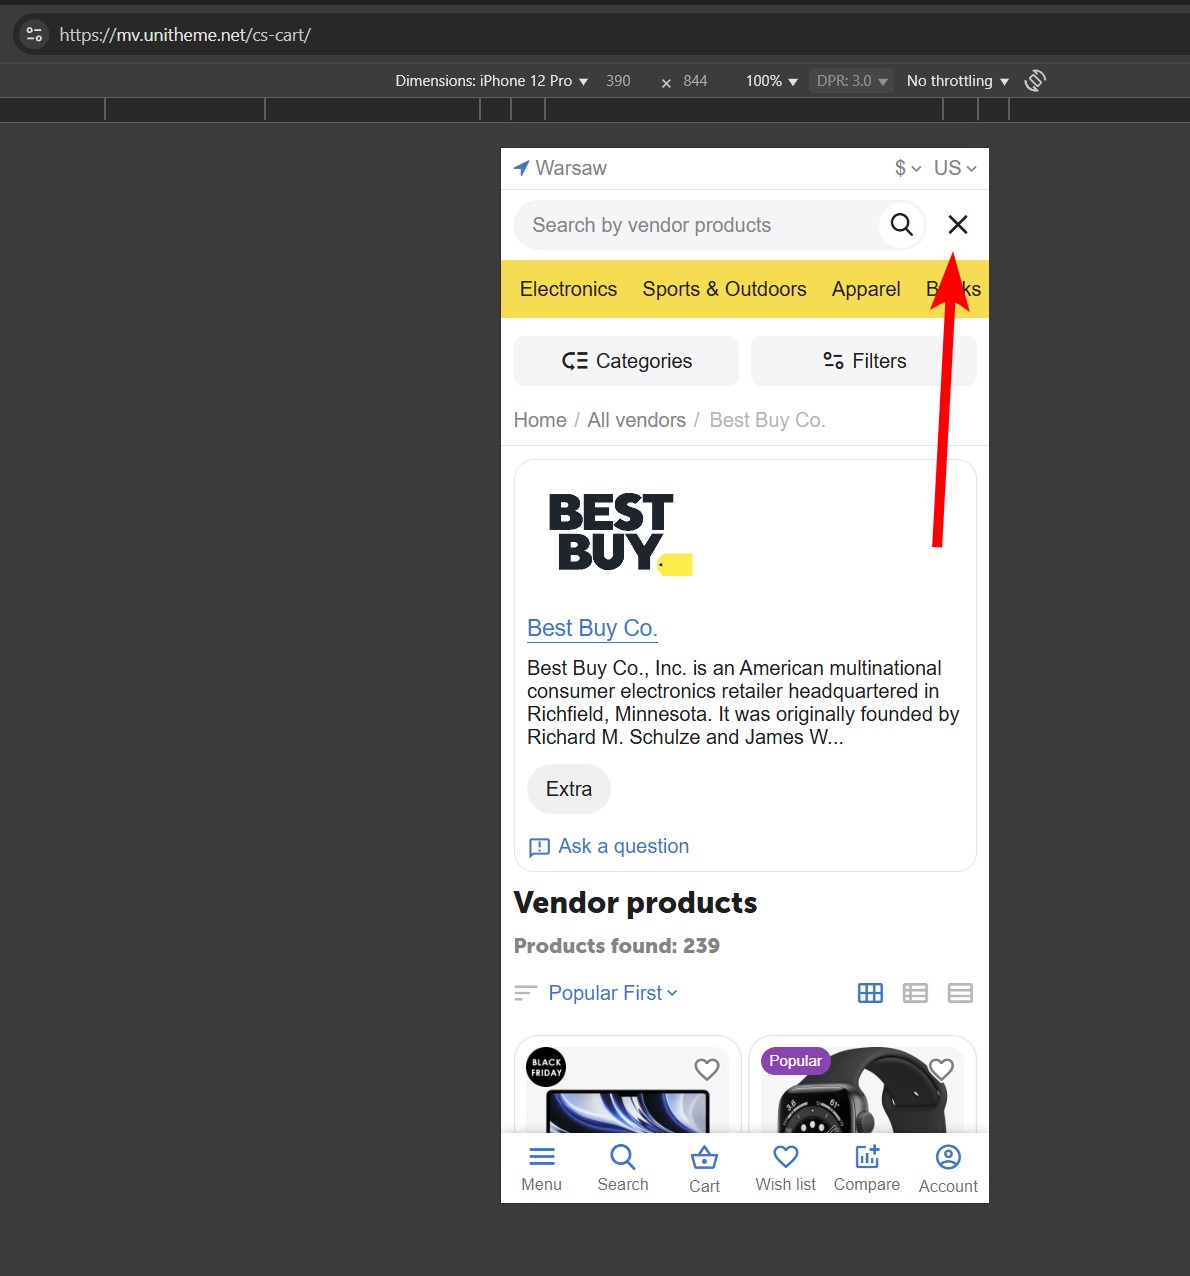Click the site information icon in the address bar

coord(34,35)
